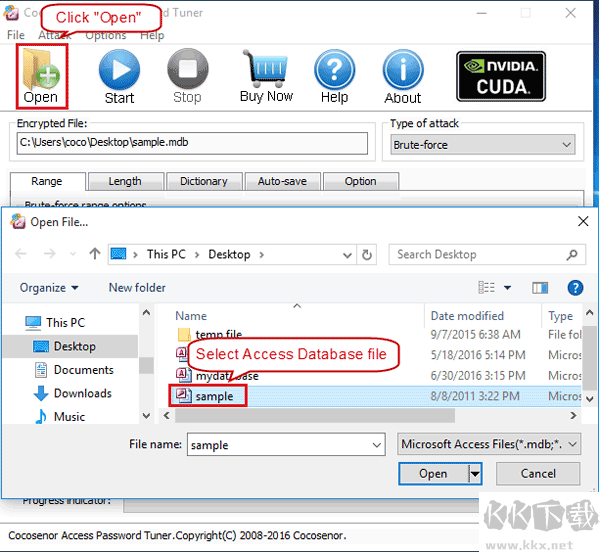Go back in Open File dialog
The height and width of the screenshot is (552, 600).
tap(21, 254)
